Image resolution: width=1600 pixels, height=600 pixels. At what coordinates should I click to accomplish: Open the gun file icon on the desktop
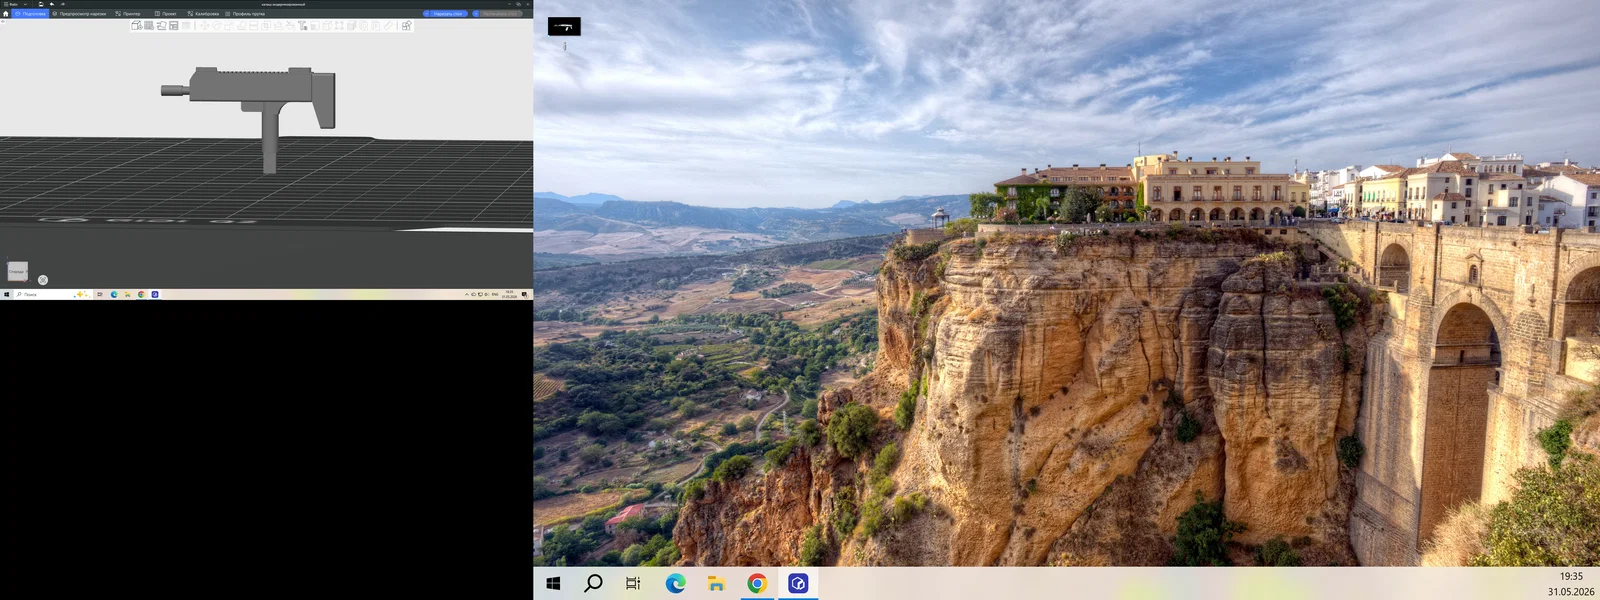[564, 27]
